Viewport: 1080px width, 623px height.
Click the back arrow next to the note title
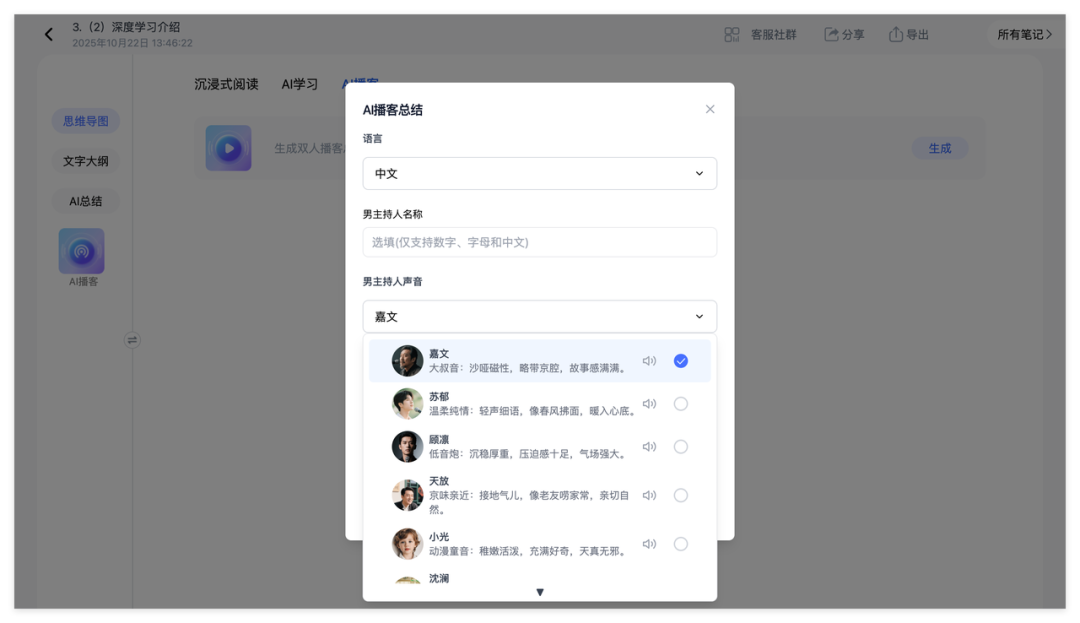[48, 33]
